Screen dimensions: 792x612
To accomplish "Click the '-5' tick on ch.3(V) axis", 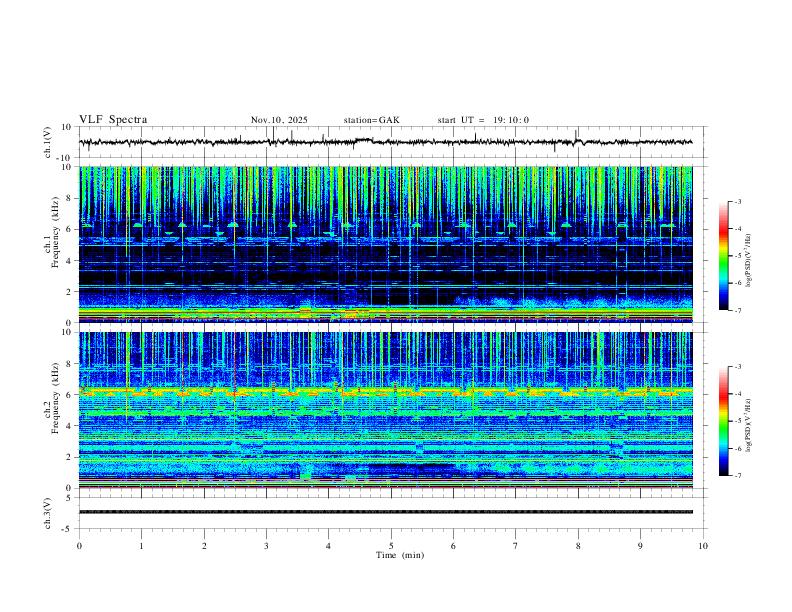I will tap(68, 529).
